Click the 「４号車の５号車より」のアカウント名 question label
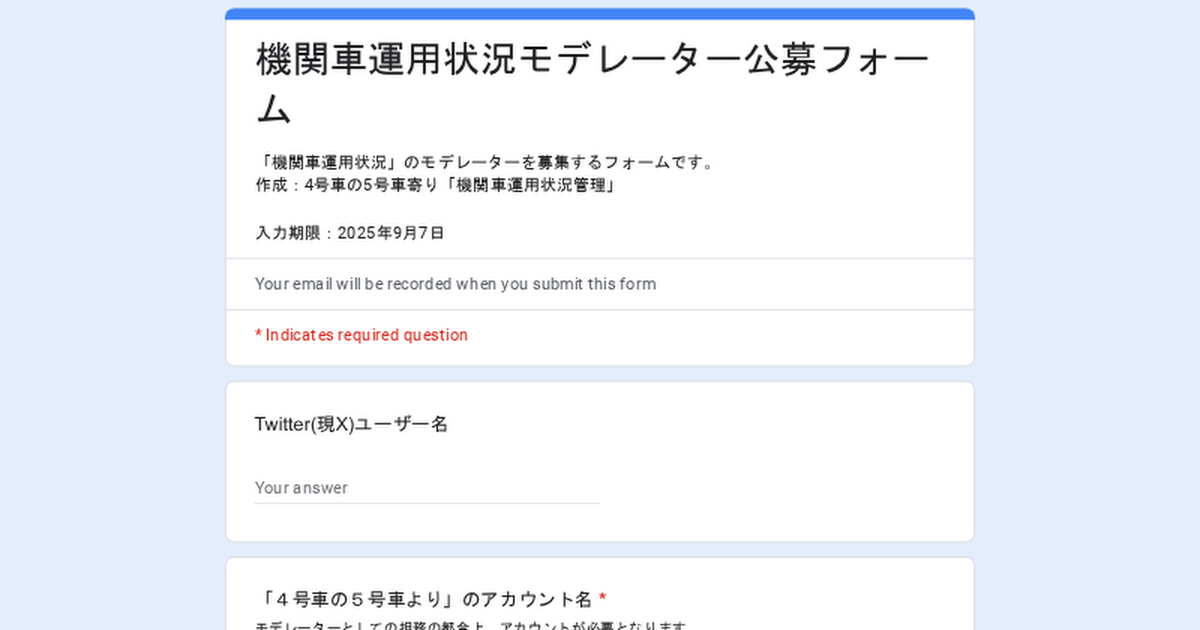1200x630 pixels. tap(425, 599)
